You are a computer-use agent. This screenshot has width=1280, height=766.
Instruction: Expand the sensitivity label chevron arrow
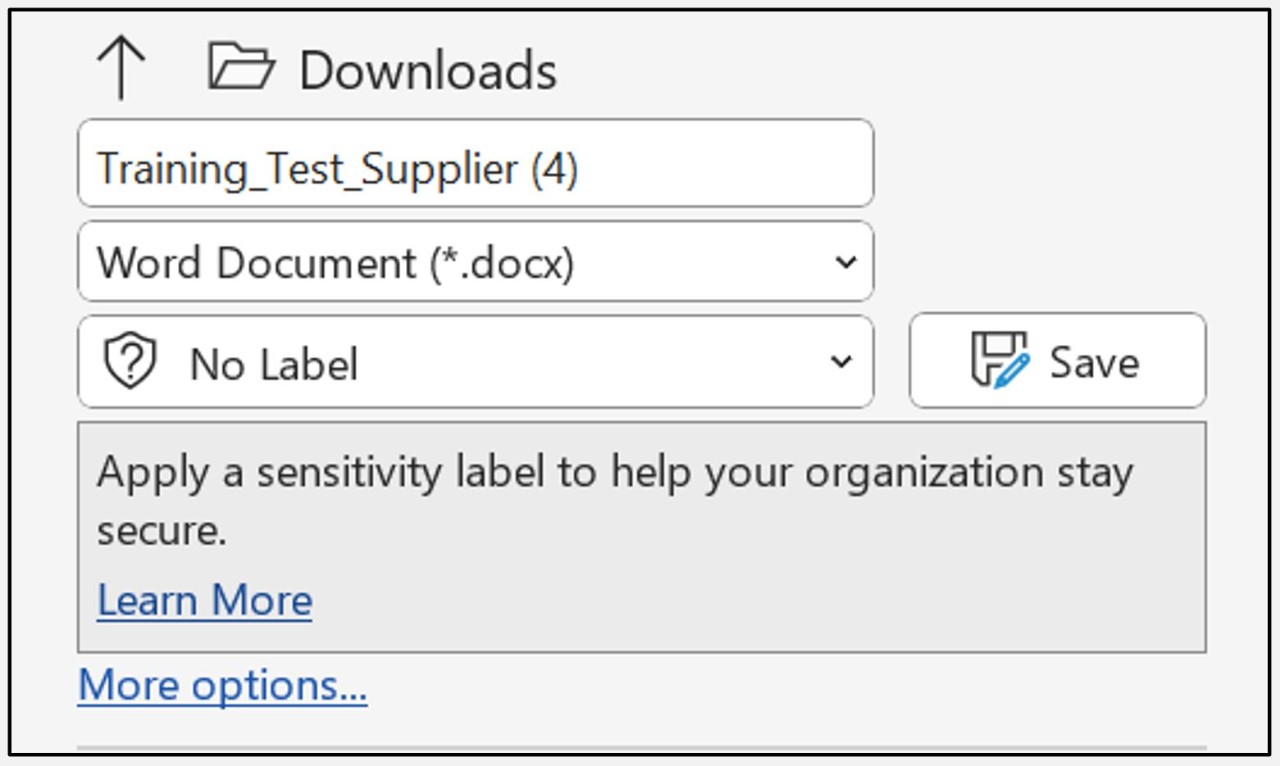(x=842, y=361)
